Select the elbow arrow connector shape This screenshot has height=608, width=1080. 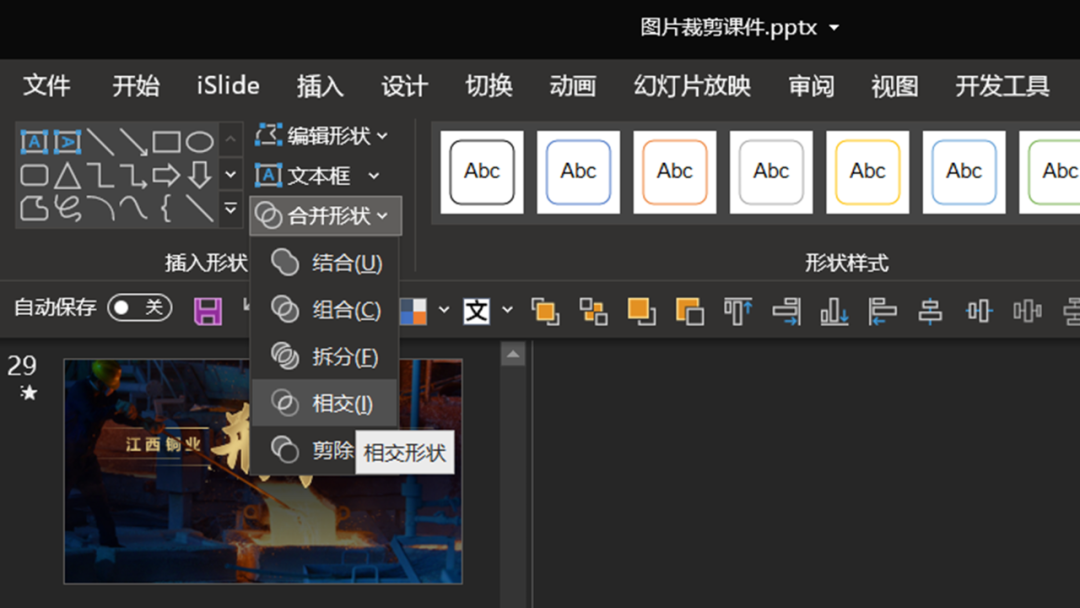coord(133,176)
